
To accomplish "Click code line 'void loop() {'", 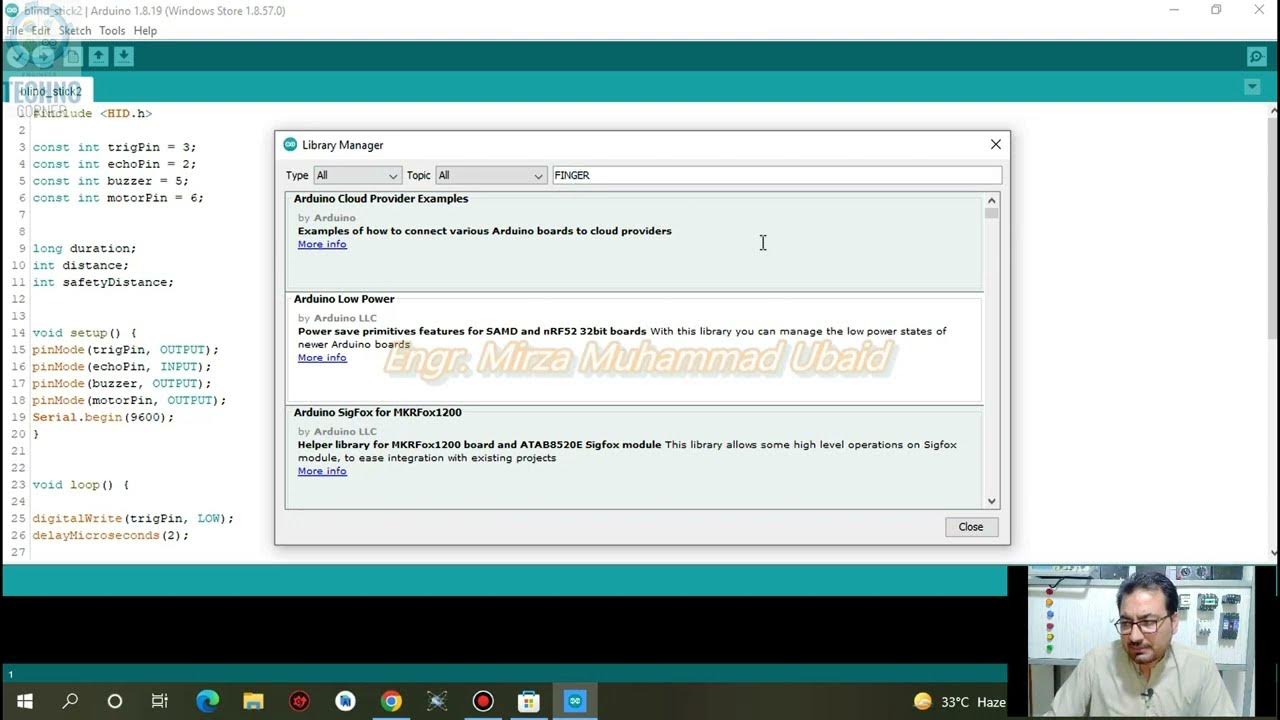I will pos(81,485).
